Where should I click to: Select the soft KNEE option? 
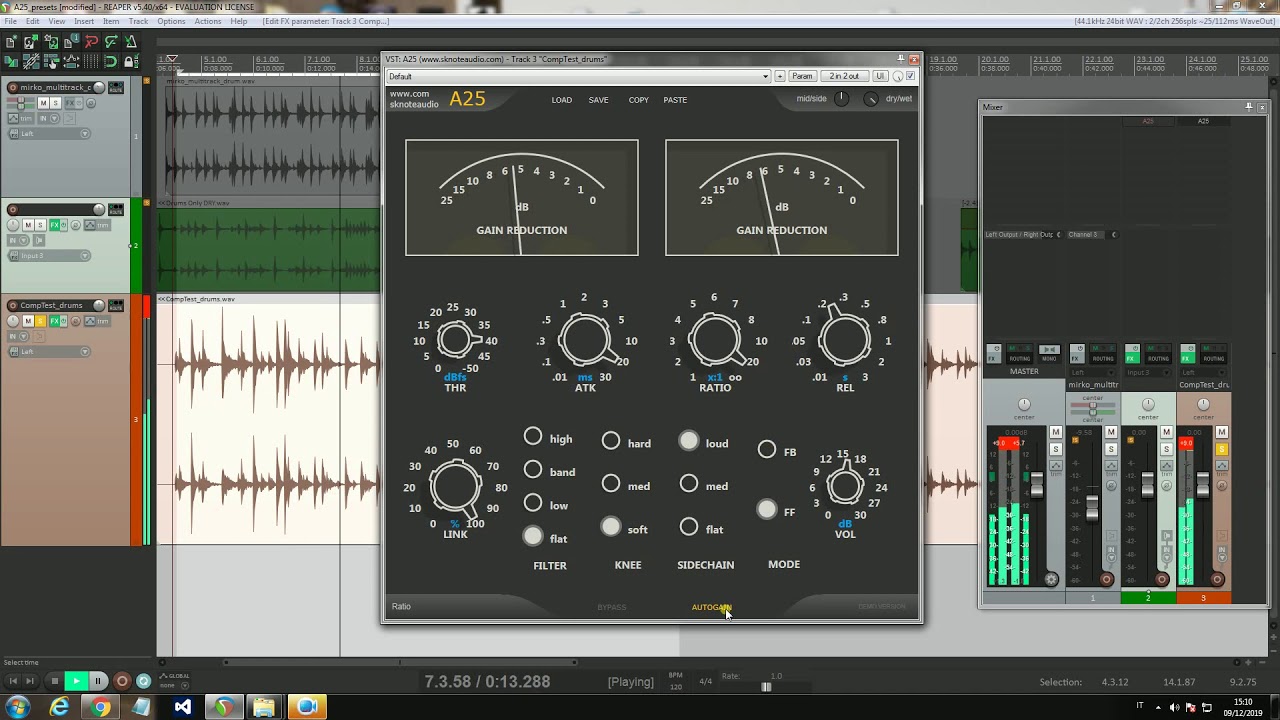tap(611, 527)
